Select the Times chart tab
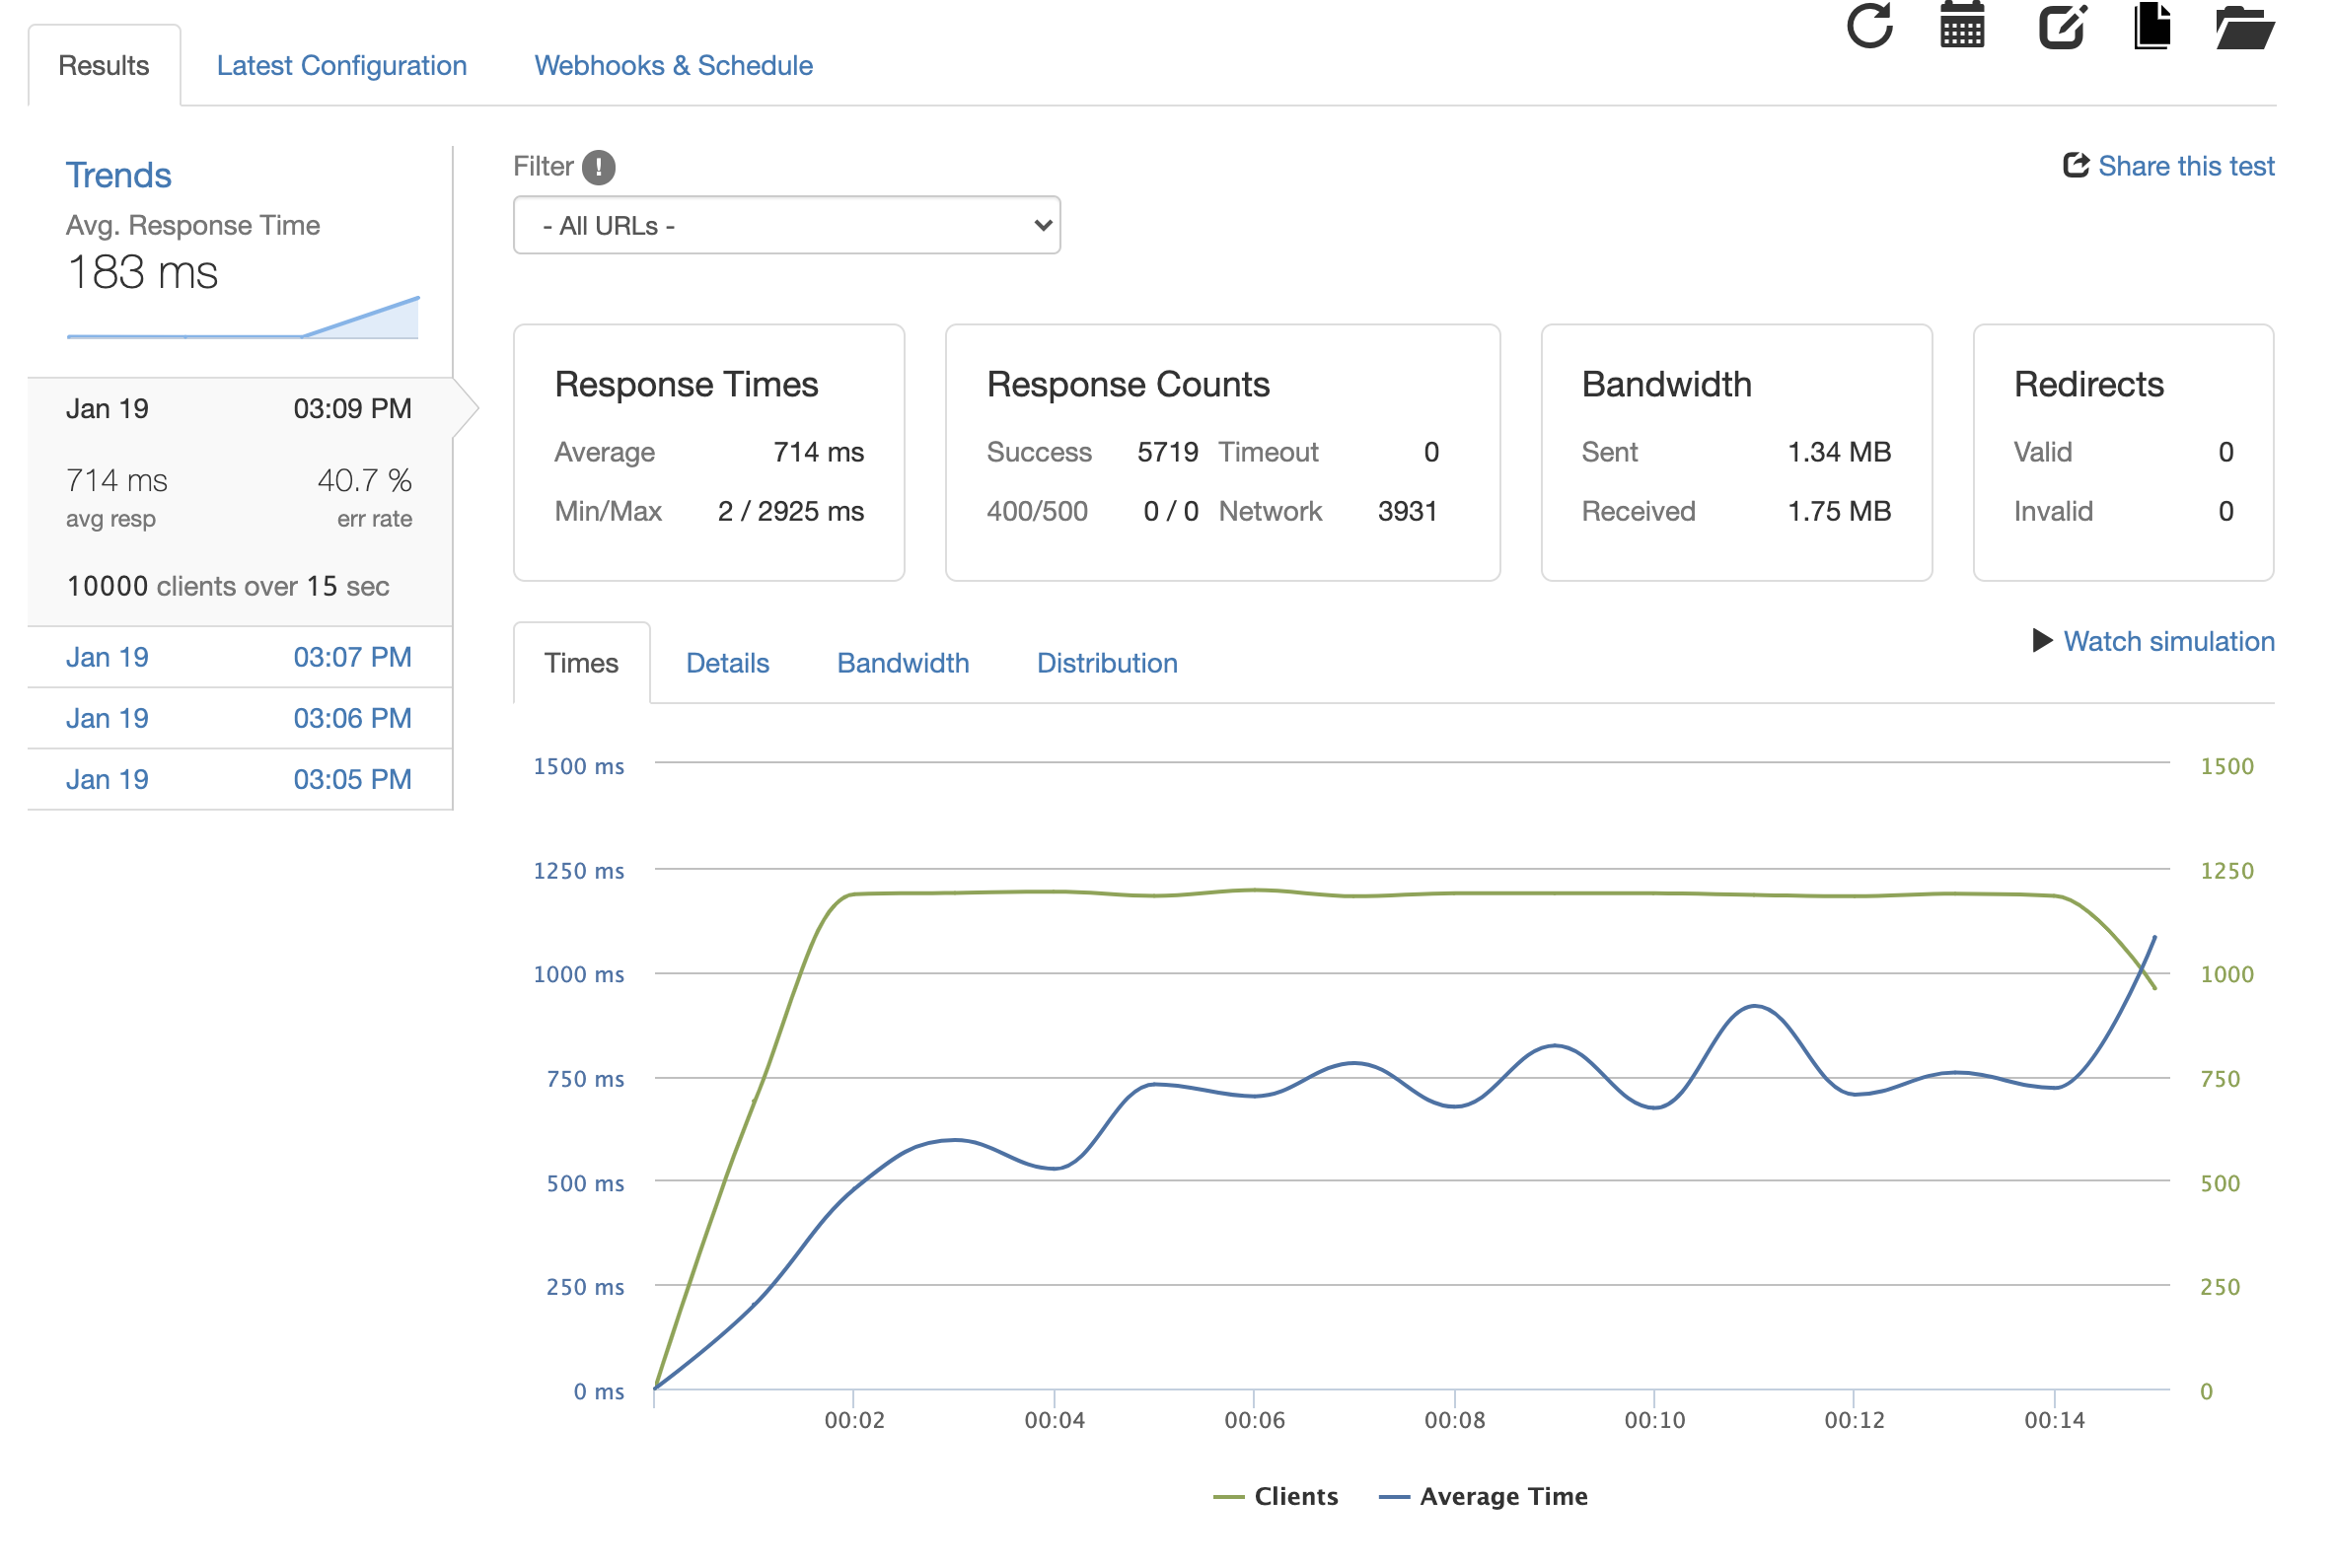This screenshot has height=1568, width=2334. [581, 663]
